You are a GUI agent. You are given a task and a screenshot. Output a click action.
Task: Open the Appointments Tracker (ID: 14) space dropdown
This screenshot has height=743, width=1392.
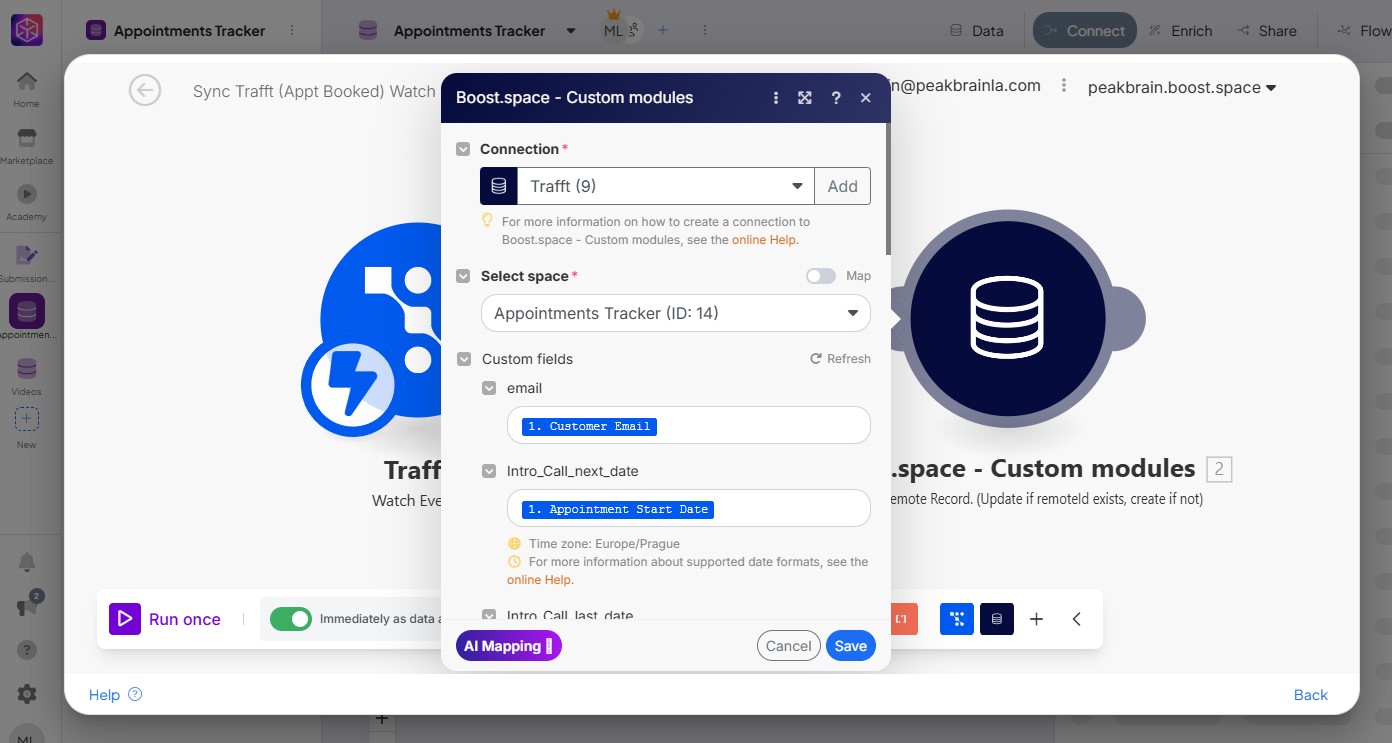click(x=676, y=313)
